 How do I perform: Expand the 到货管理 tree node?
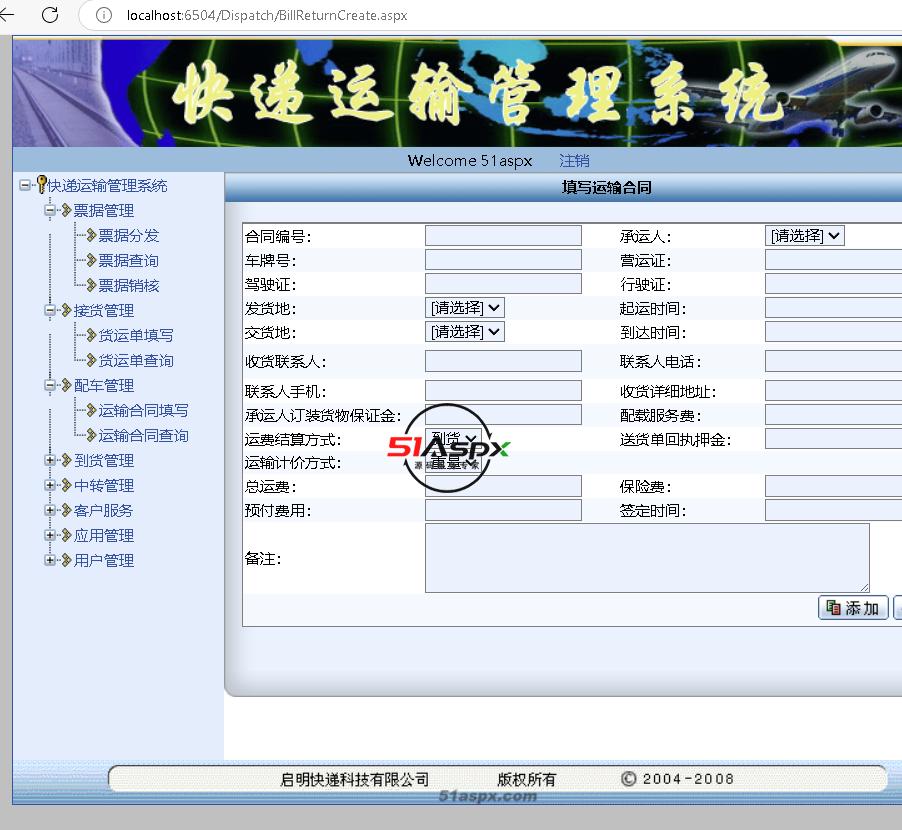50,460
